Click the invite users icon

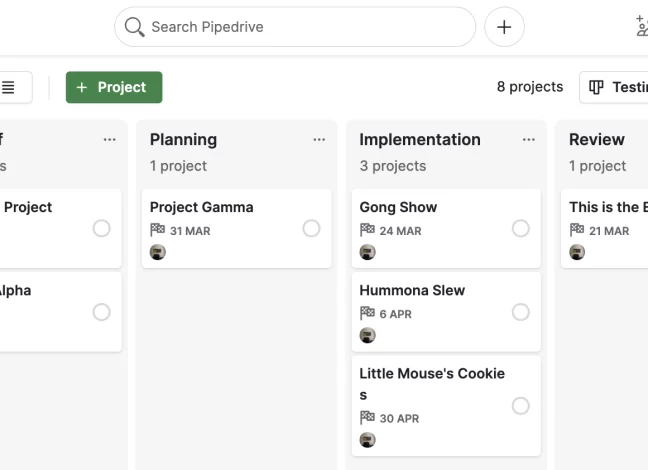click(642, 26)
